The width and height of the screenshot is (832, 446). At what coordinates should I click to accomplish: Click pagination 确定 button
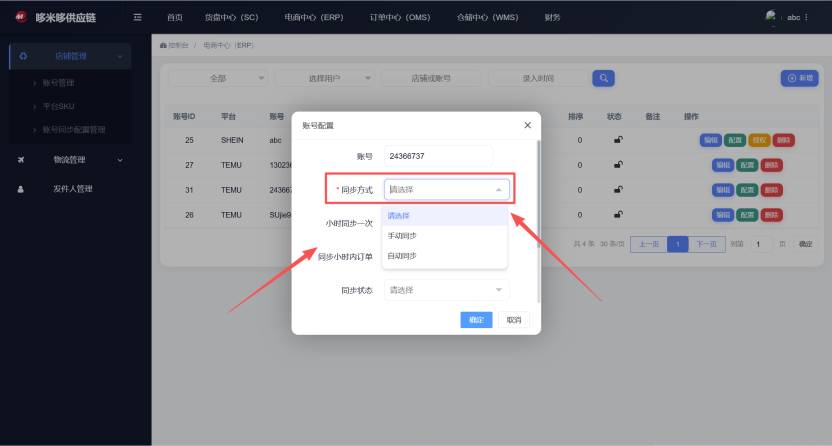coord(805,244)
